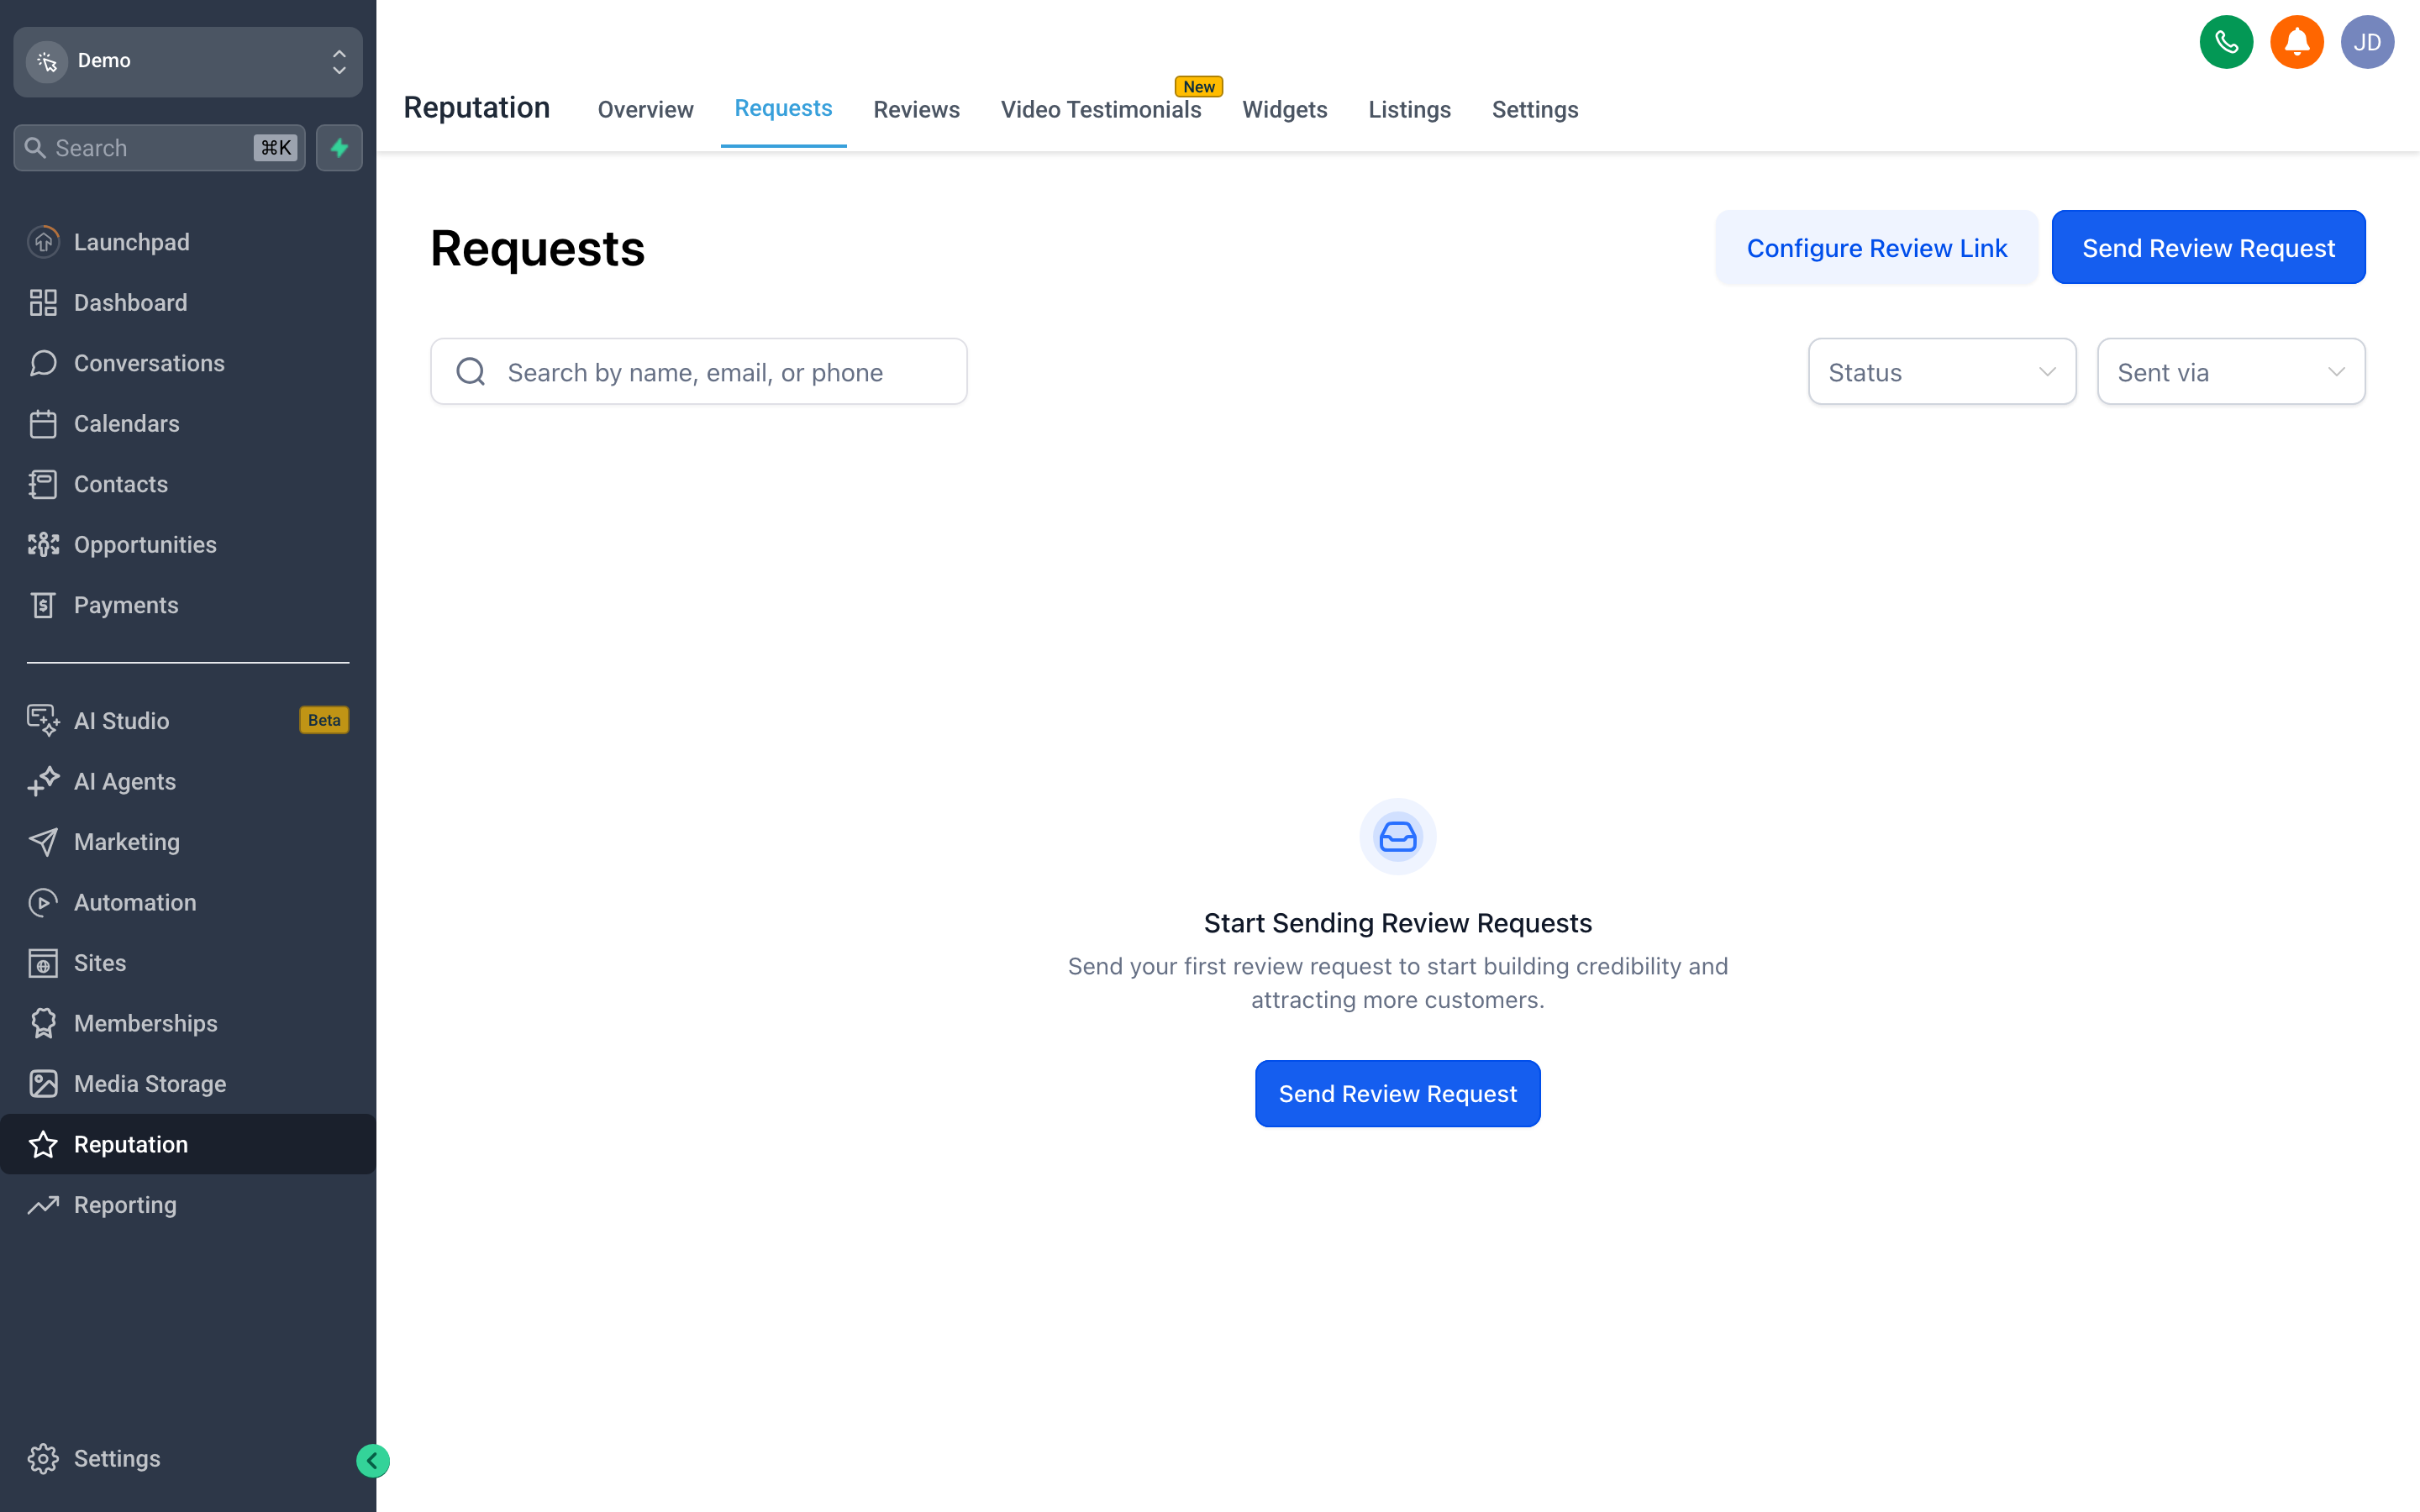Viewport: 2420px width, 1512px height.
Task: Select the Requests tab
Action: [x=783, y=108]
